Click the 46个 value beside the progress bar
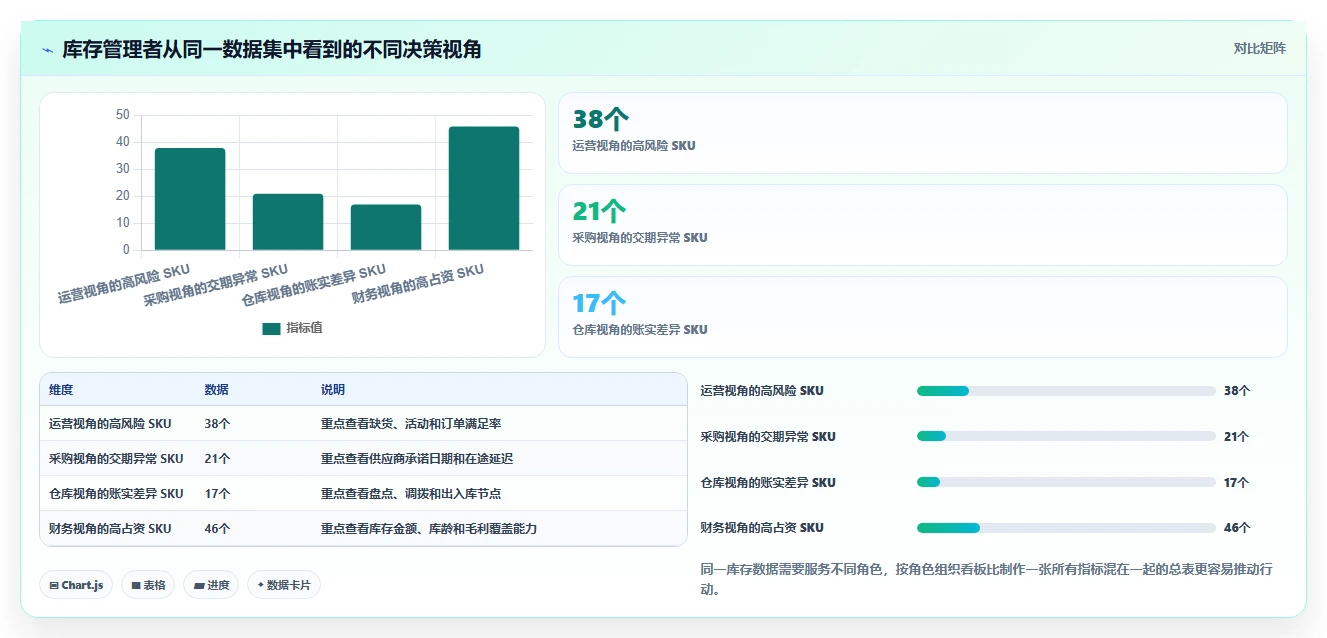The height and width of the screenshot is (638, 1327). tap(1237, 528)
